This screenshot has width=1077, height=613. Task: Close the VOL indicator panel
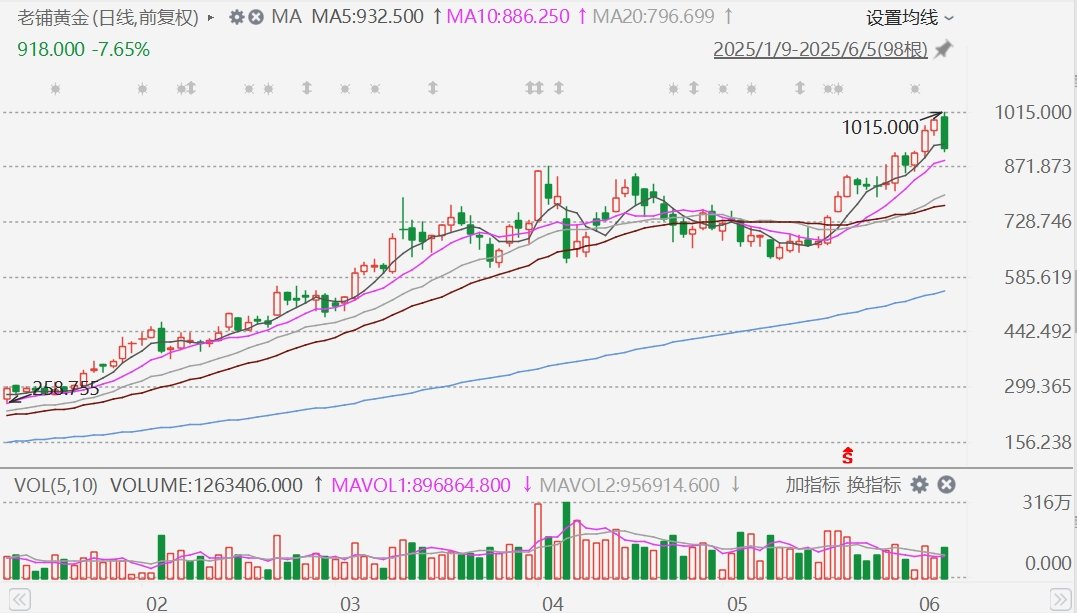click(x=945, y=485)
